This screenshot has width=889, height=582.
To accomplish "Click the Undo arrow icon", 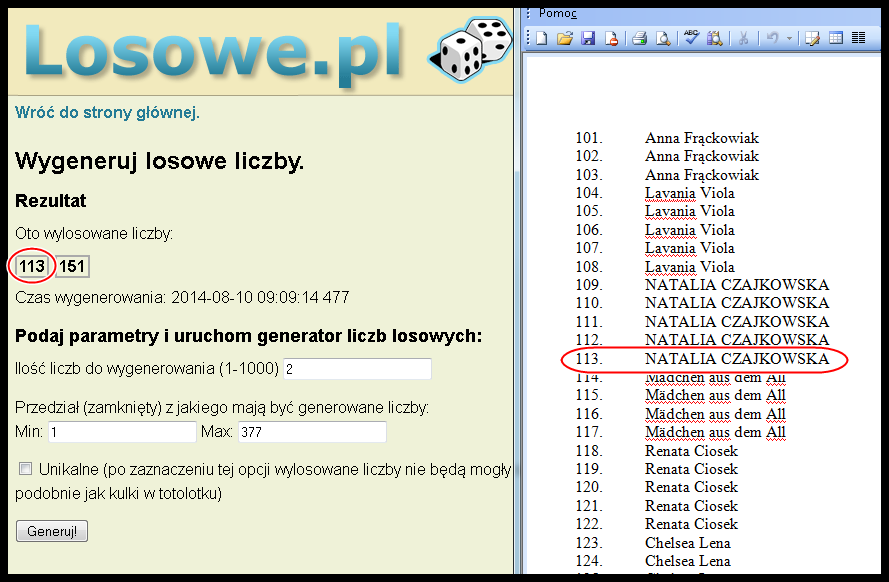I will pyautogui.click(x=772, y=39).
